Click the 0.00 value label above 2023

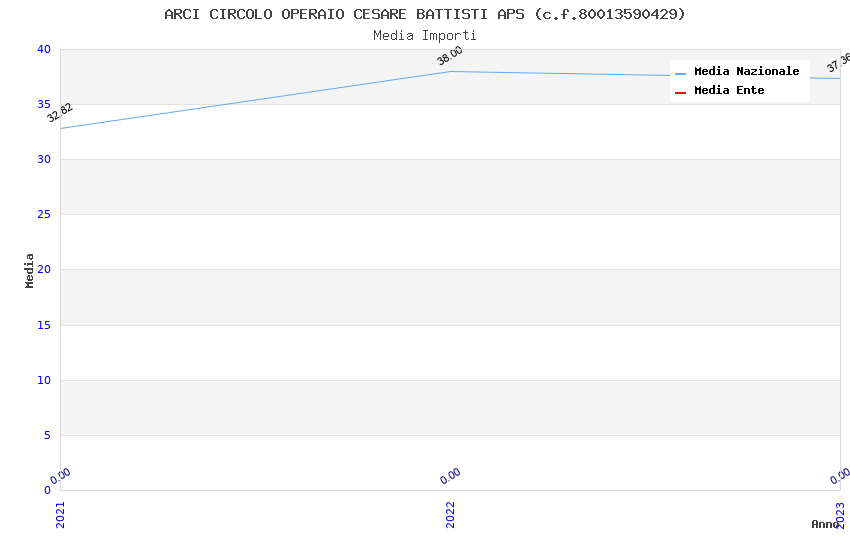(839, 476)
